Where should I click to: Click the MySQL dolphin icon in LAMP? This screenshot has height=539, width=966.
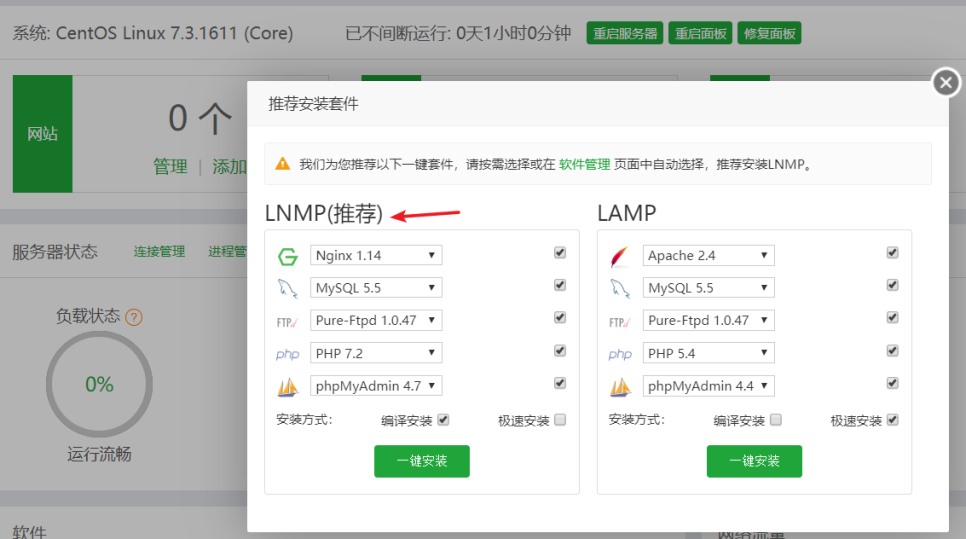click(620, 288)
